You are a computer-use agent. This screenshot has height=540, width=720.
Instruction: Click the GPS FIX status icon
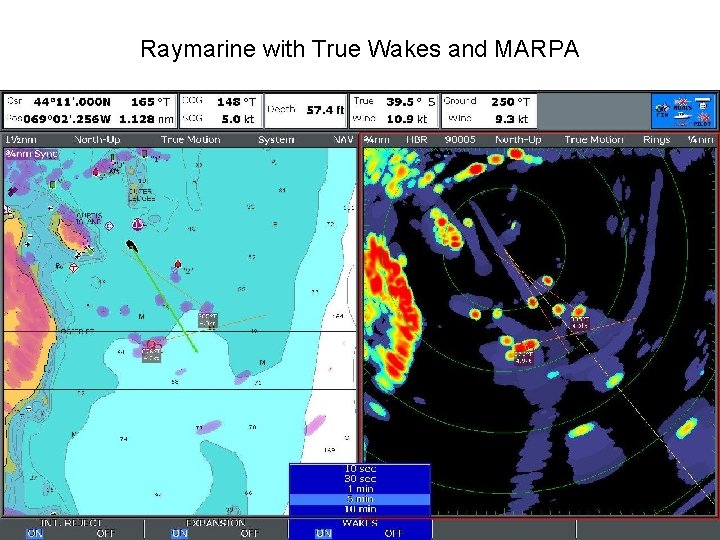662,111
